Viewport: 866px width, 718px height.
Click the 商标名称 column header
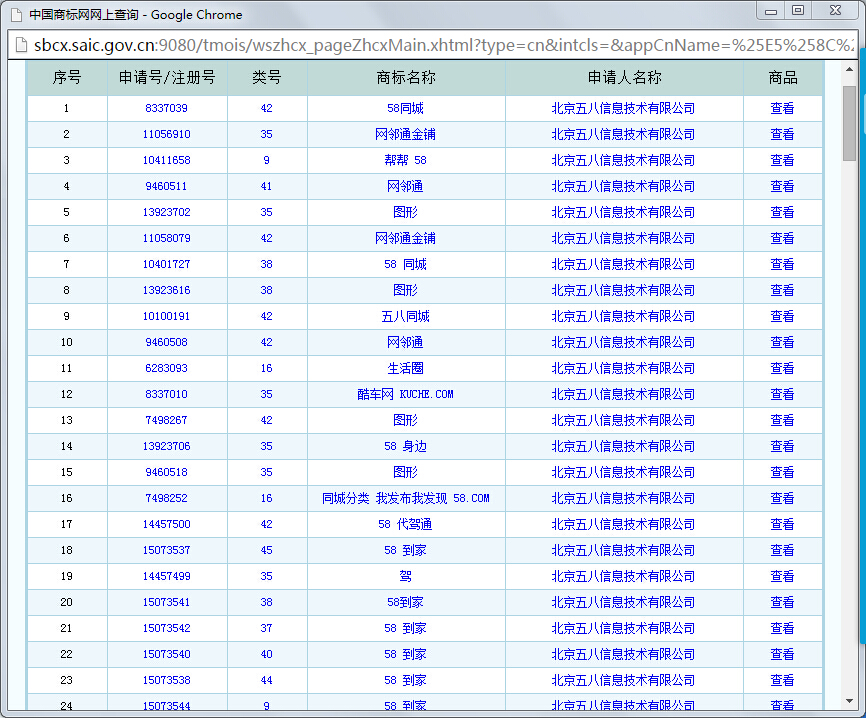pyautogui.click(x=406, y=77)
